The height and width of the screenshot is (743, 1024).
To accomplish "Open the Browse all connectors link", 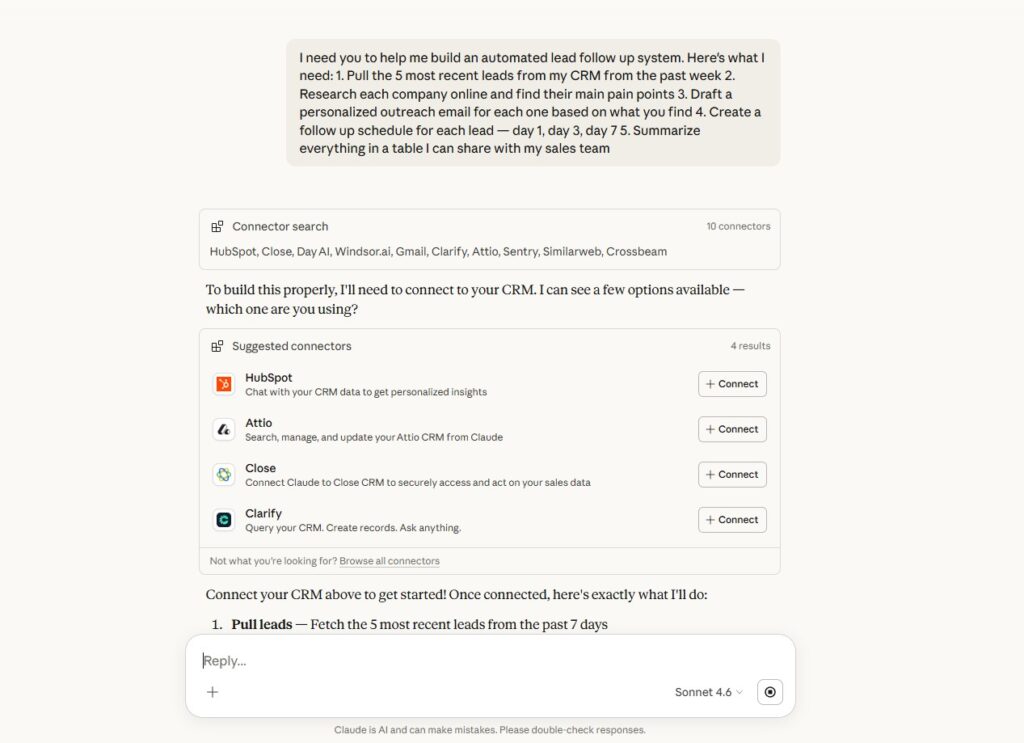I will [389, 561].
